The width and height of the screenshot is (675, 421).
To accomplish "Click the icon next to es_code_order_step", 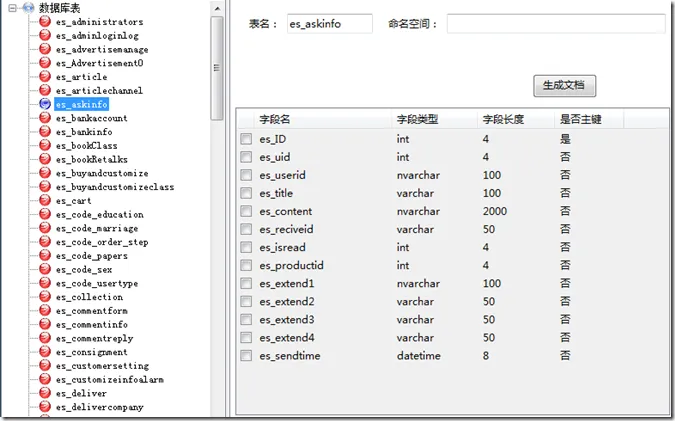I will coord(45,241).
